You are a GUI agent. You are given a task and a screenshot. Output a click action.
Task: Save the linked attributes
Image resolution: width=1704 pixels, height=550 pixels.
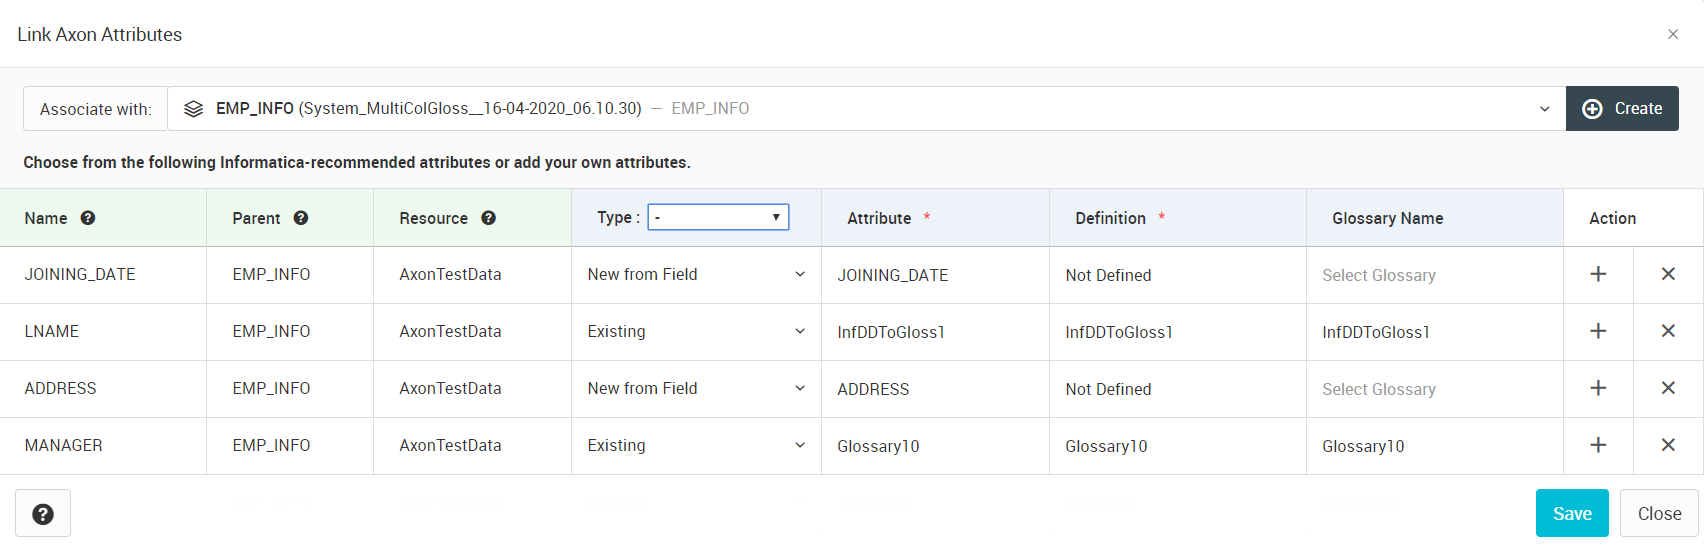[1572, 513]
